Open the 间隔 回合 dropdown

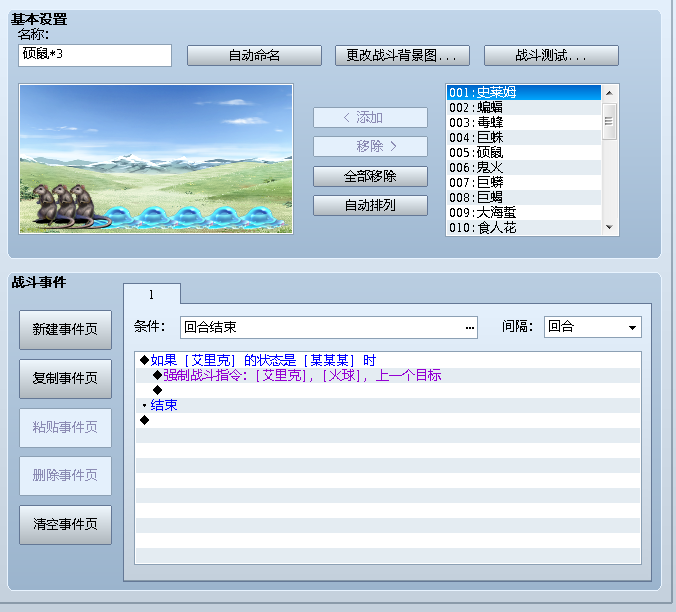pos(593,327)
